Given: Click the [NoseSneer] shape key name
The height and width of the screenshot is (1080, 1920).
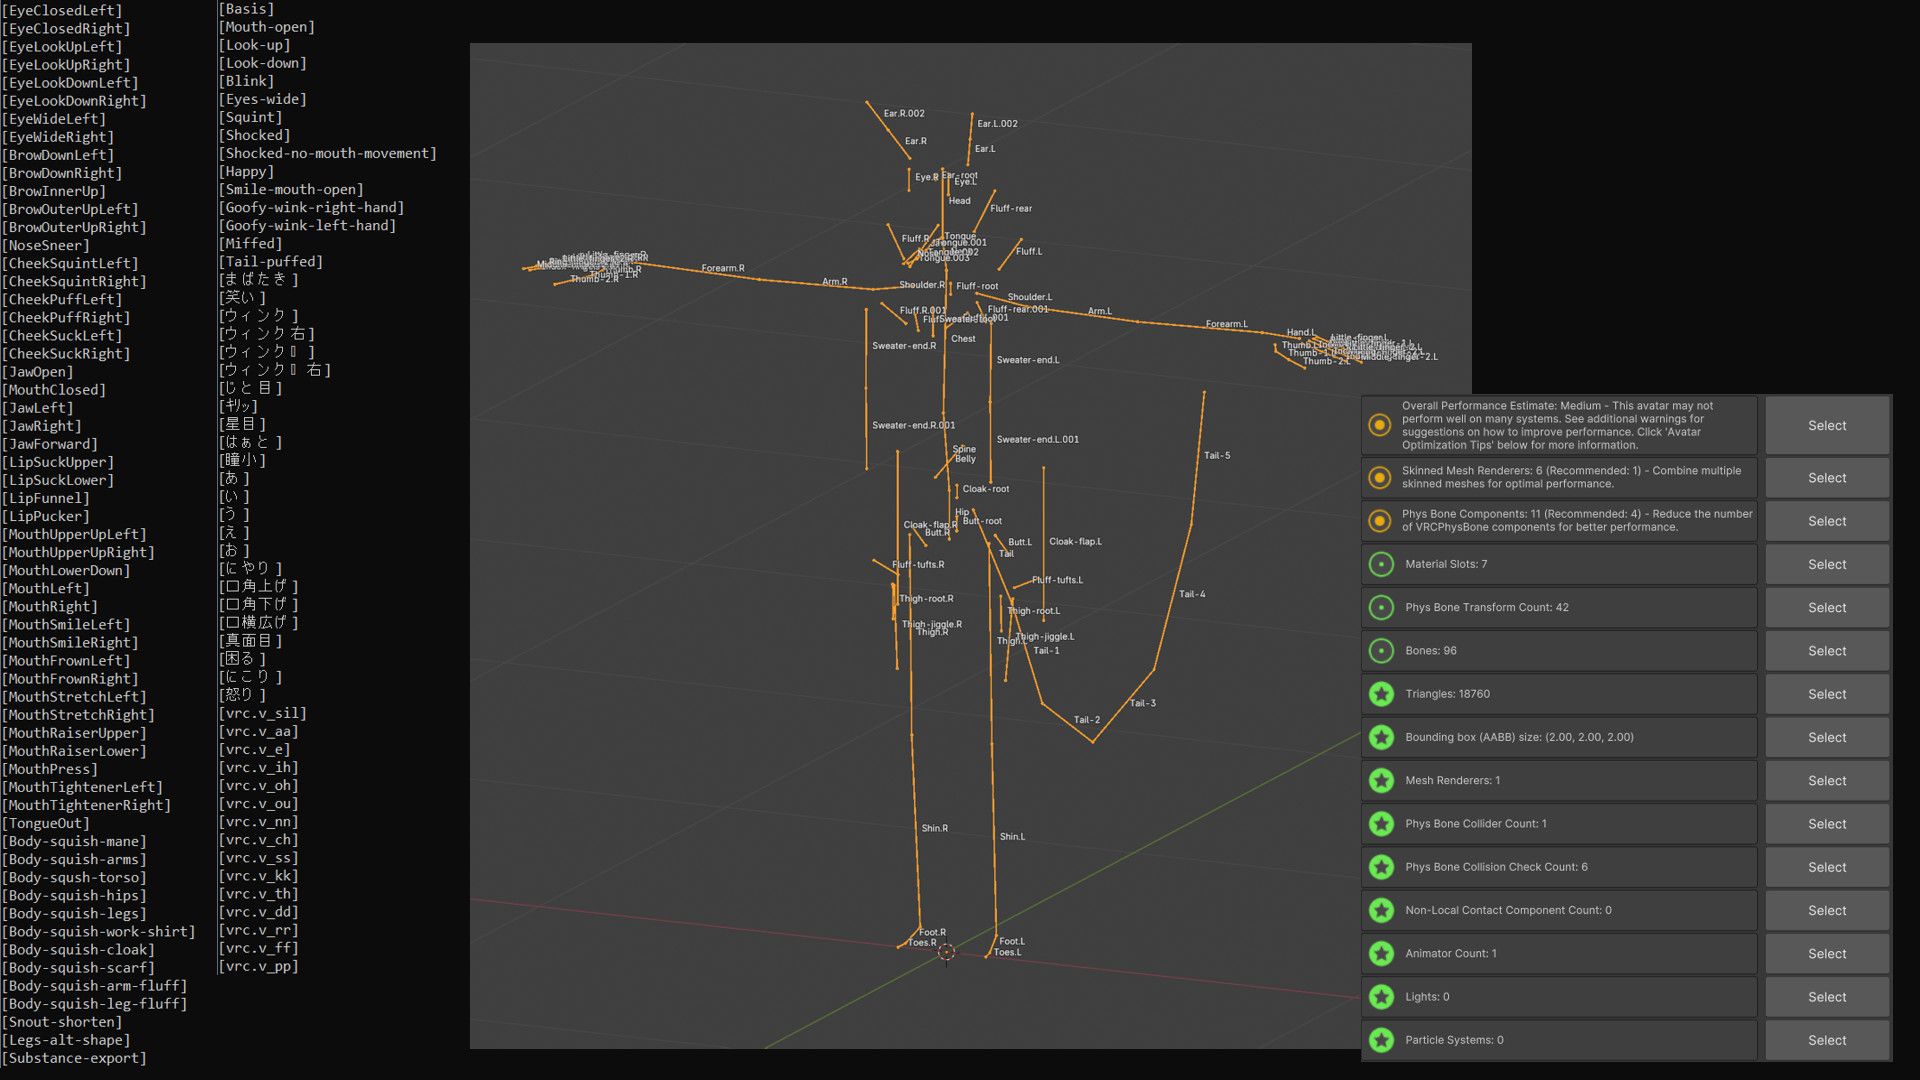Looking at the screenshot, I should pos(46,246).
